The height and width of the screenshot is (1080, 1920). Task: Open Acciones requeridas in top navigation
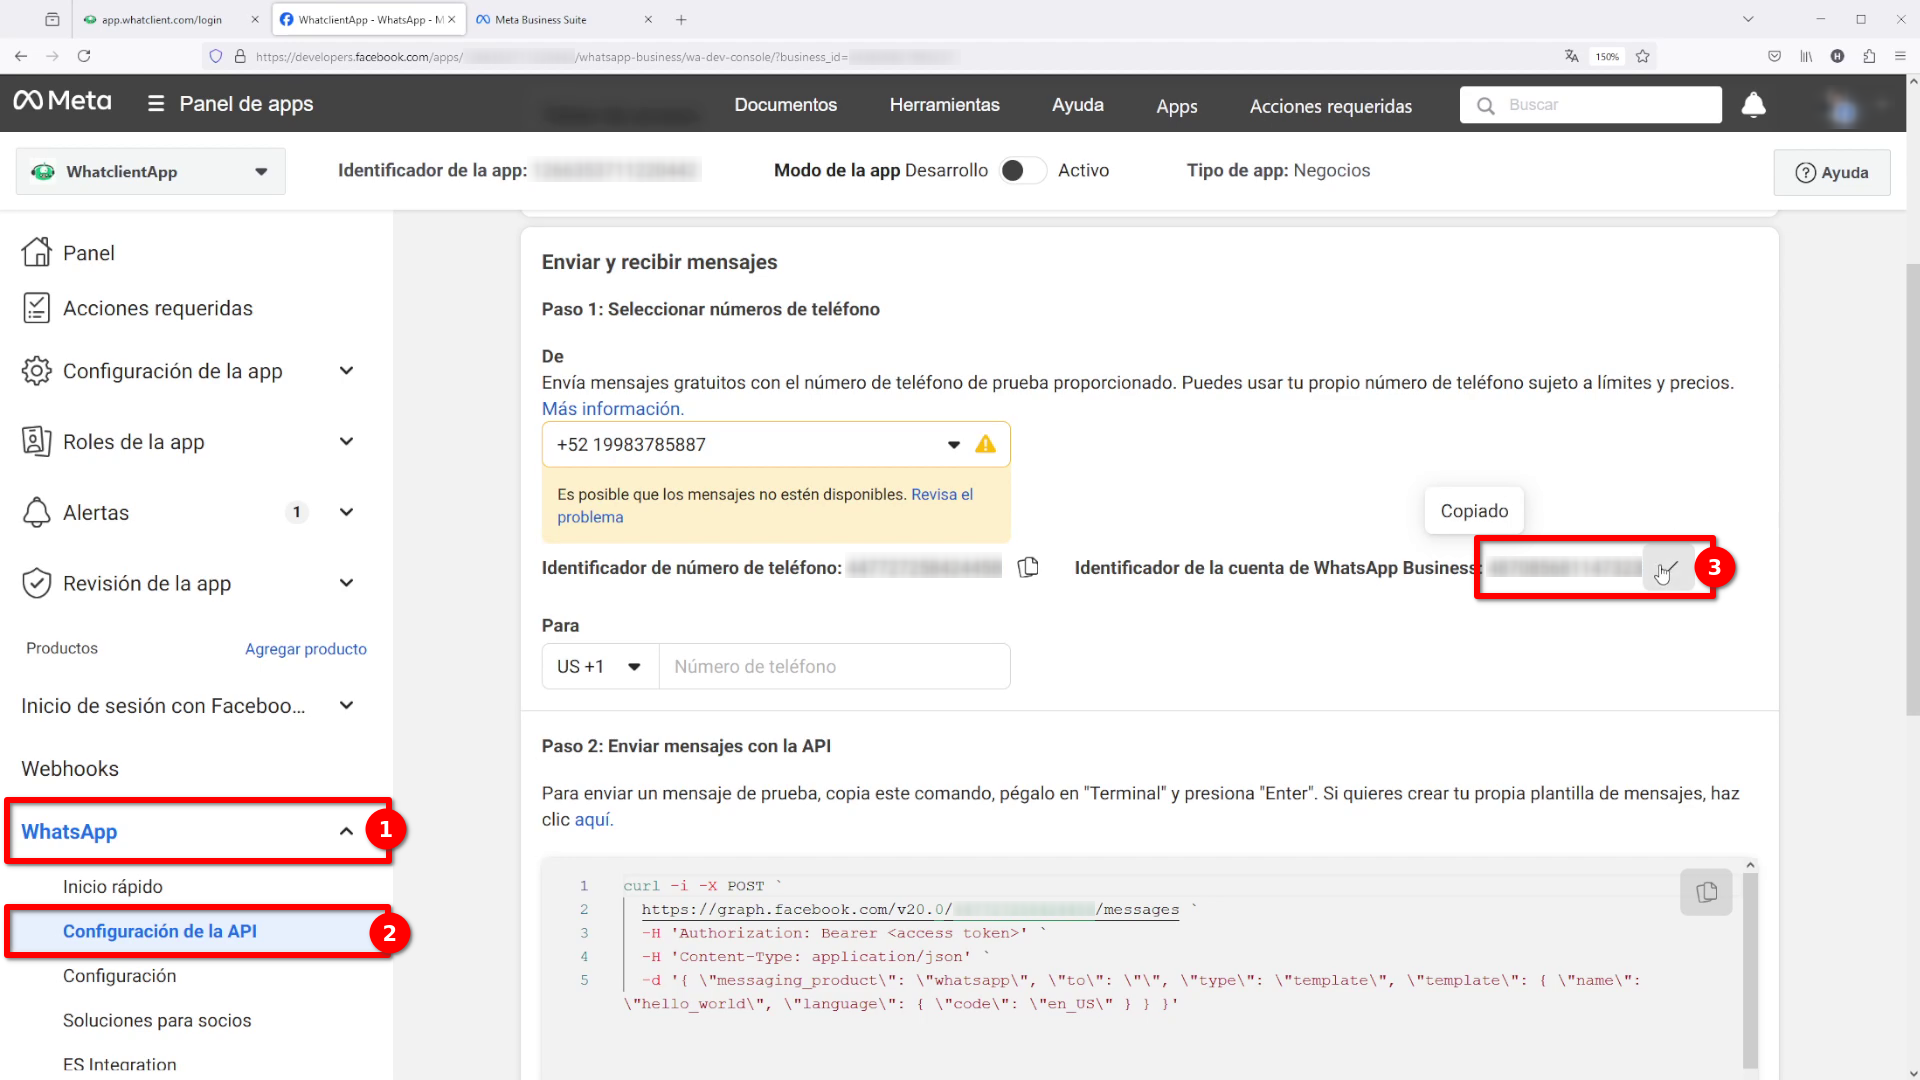[x=1330, y=106]
